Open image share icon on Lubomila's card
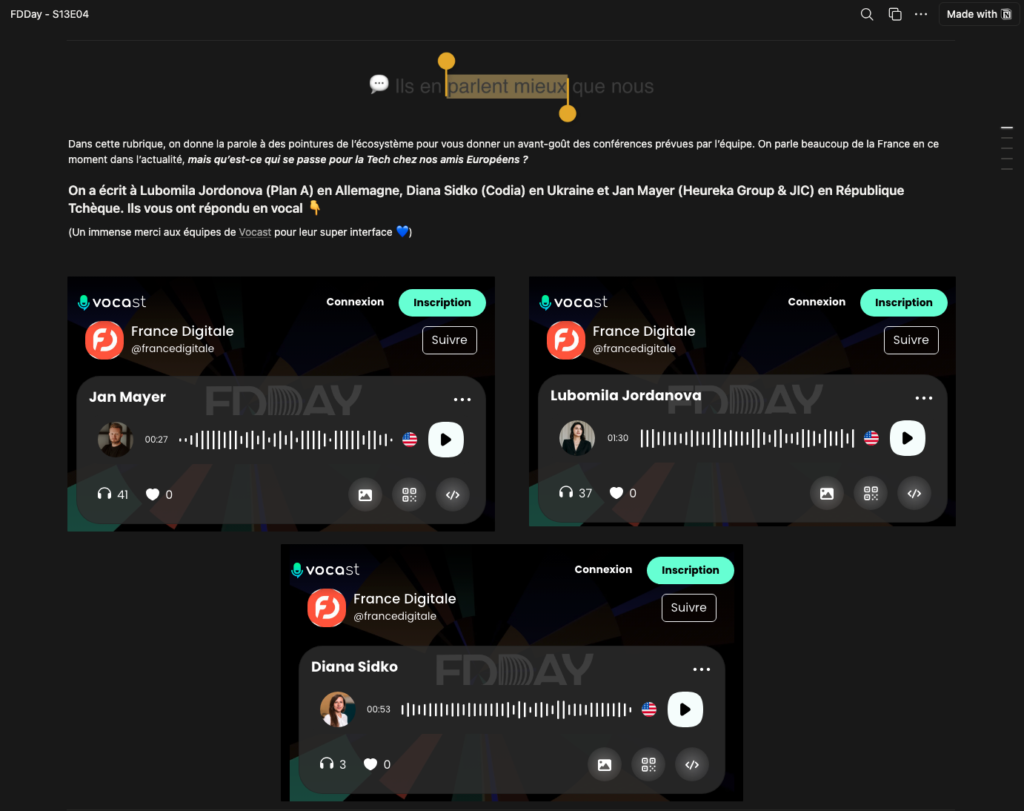Screen dimensions: 1024x811 [827, 494]
